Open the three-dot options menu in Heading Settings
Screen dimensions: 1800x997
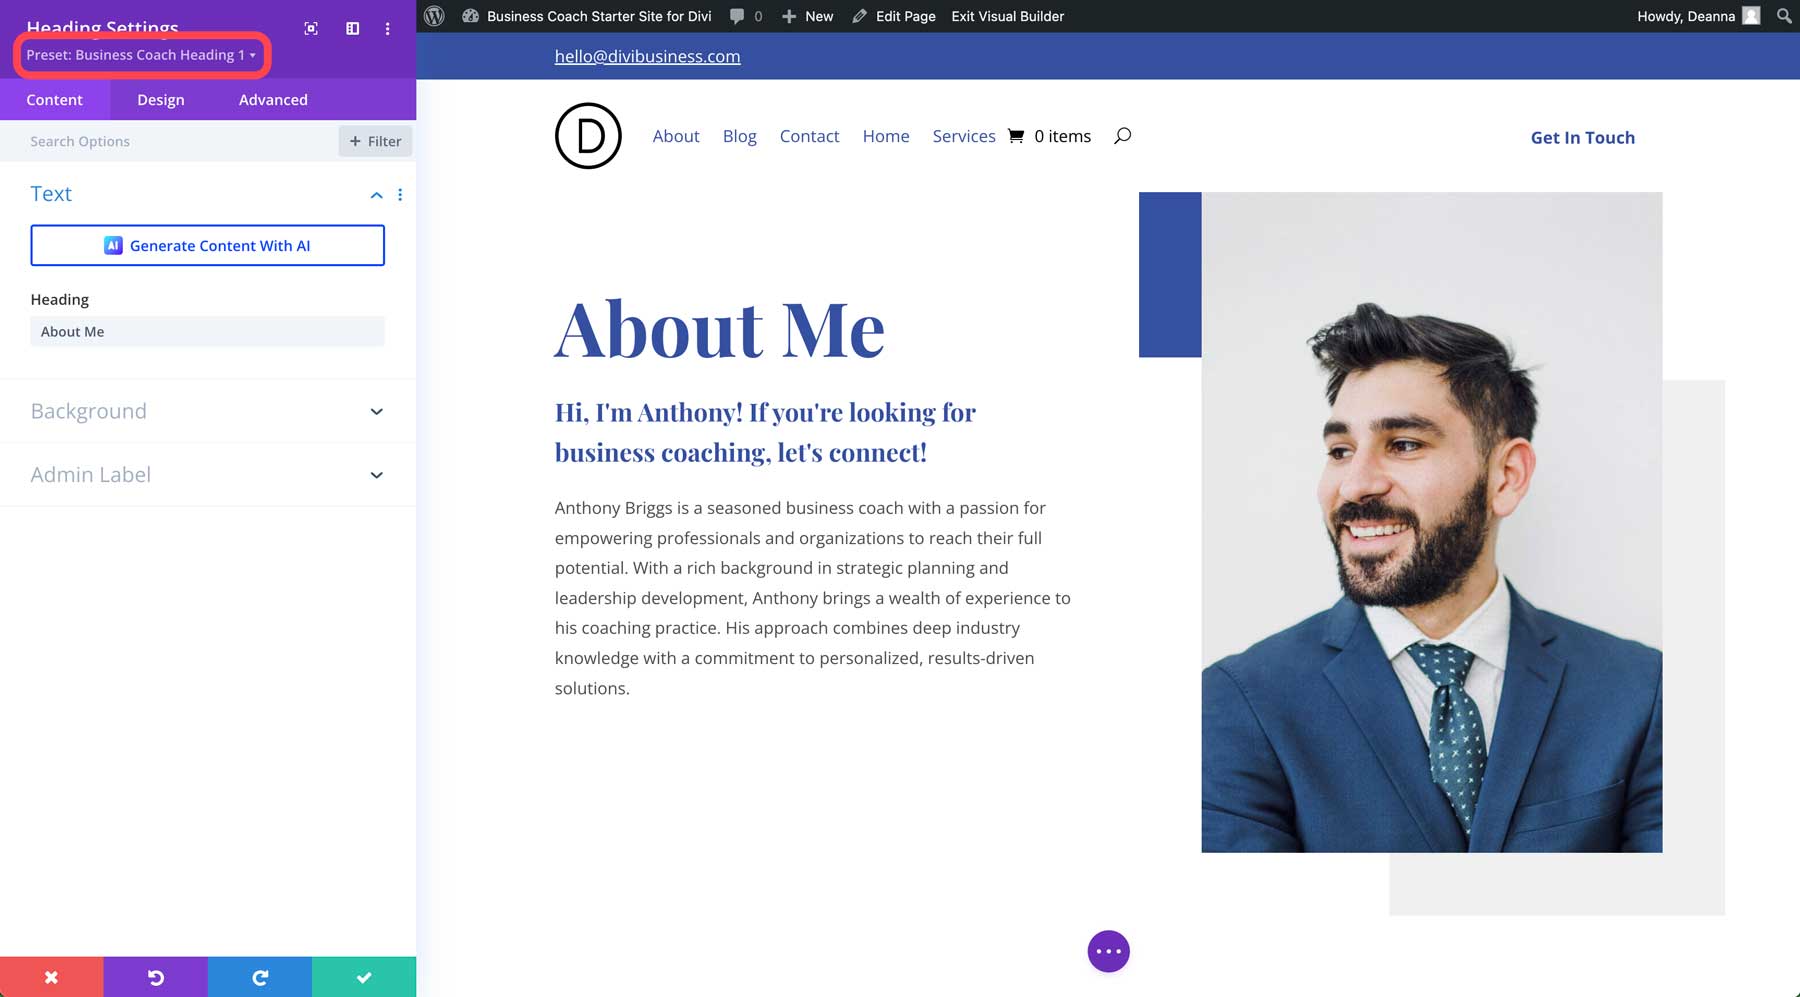(x=388, y=28)
